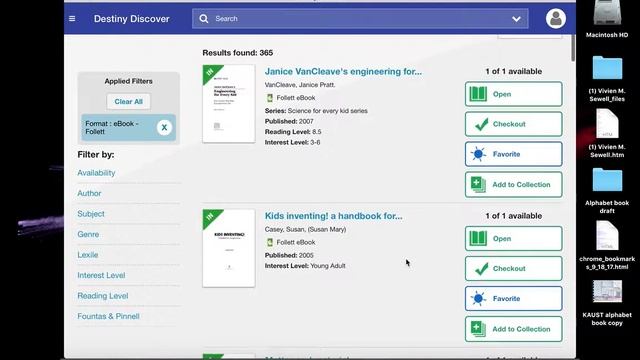
Task: Remove the Format eBook Follett filter
Action: (164, 128)
